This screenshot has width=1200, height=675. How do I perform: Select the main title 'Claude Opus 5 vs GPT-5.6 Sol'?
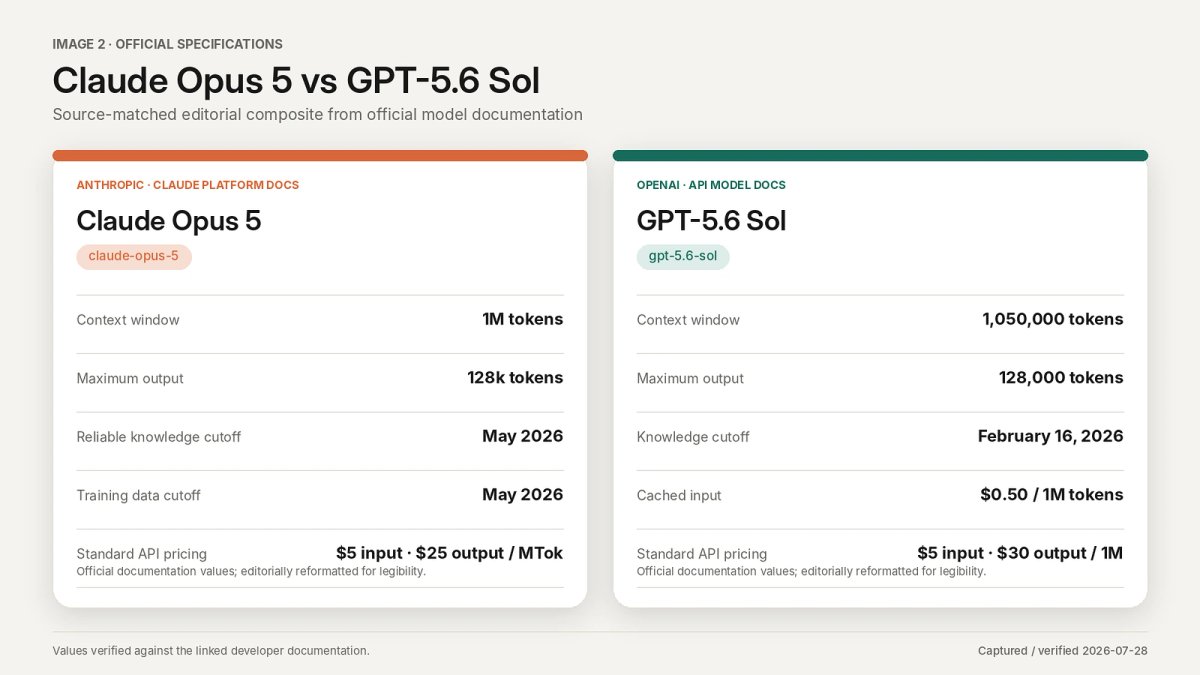296,80
